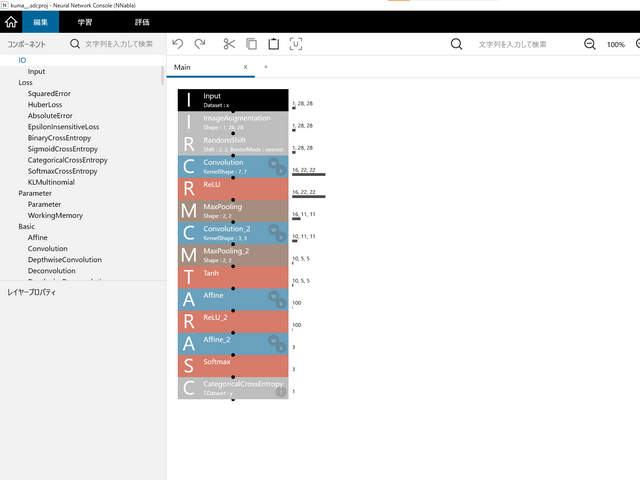Open the 評価 tab
Image resolution: width=640 pixels, height=480 pixels.
point(142,21)
